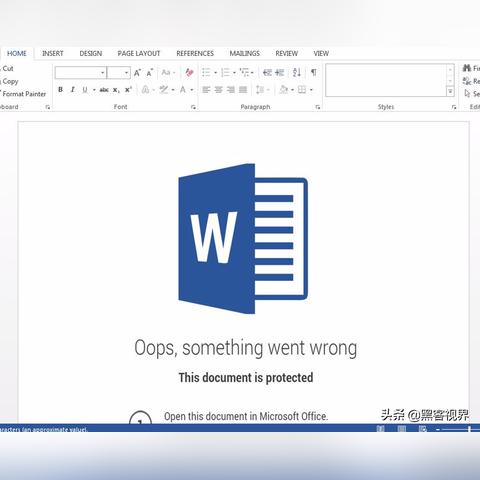Open the font name combo box
The width and height of the screenshot is (480, 480).
point(81,72)
